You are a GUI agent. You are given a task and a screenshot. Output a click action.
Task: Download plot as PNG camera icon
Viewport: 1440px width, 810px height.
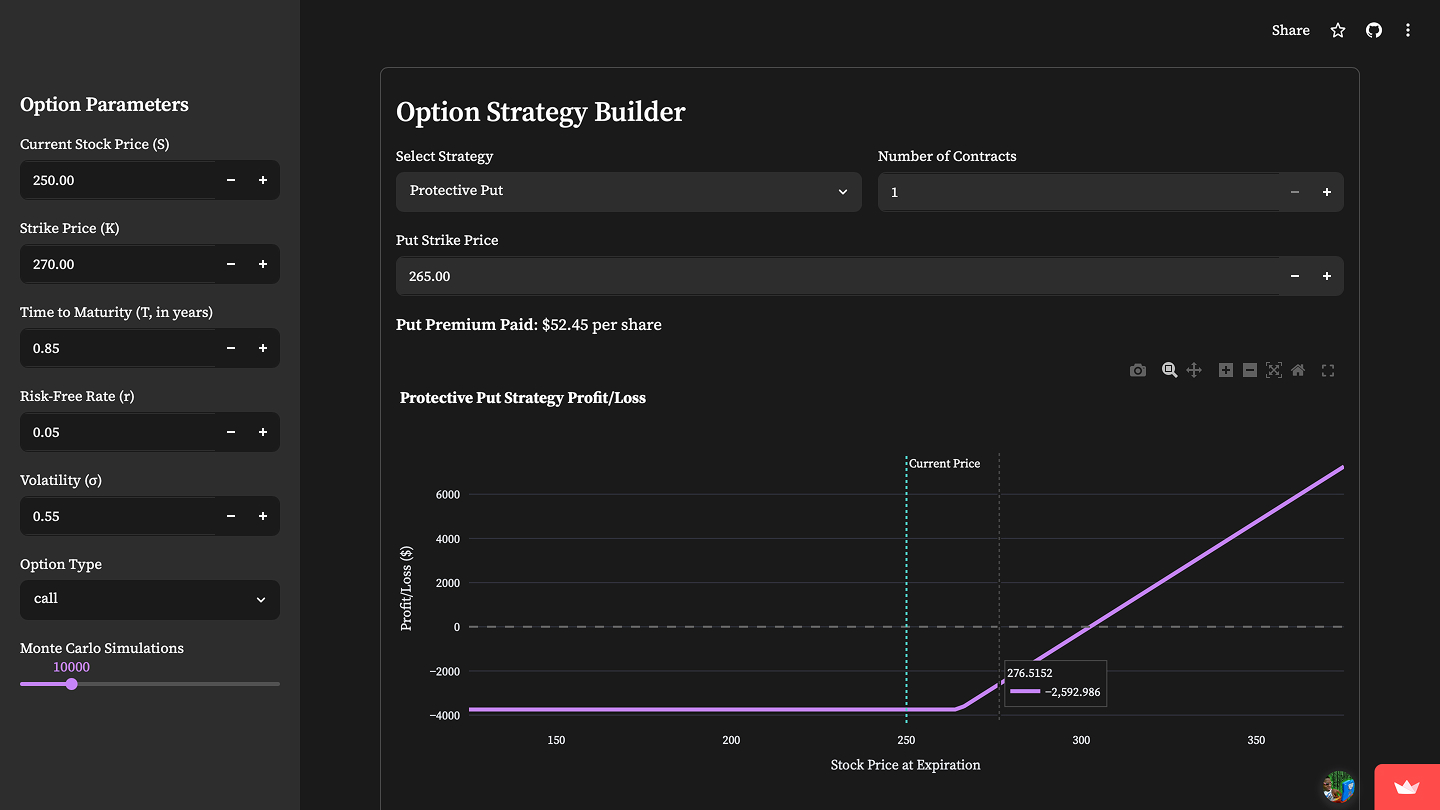(1138, 370)
